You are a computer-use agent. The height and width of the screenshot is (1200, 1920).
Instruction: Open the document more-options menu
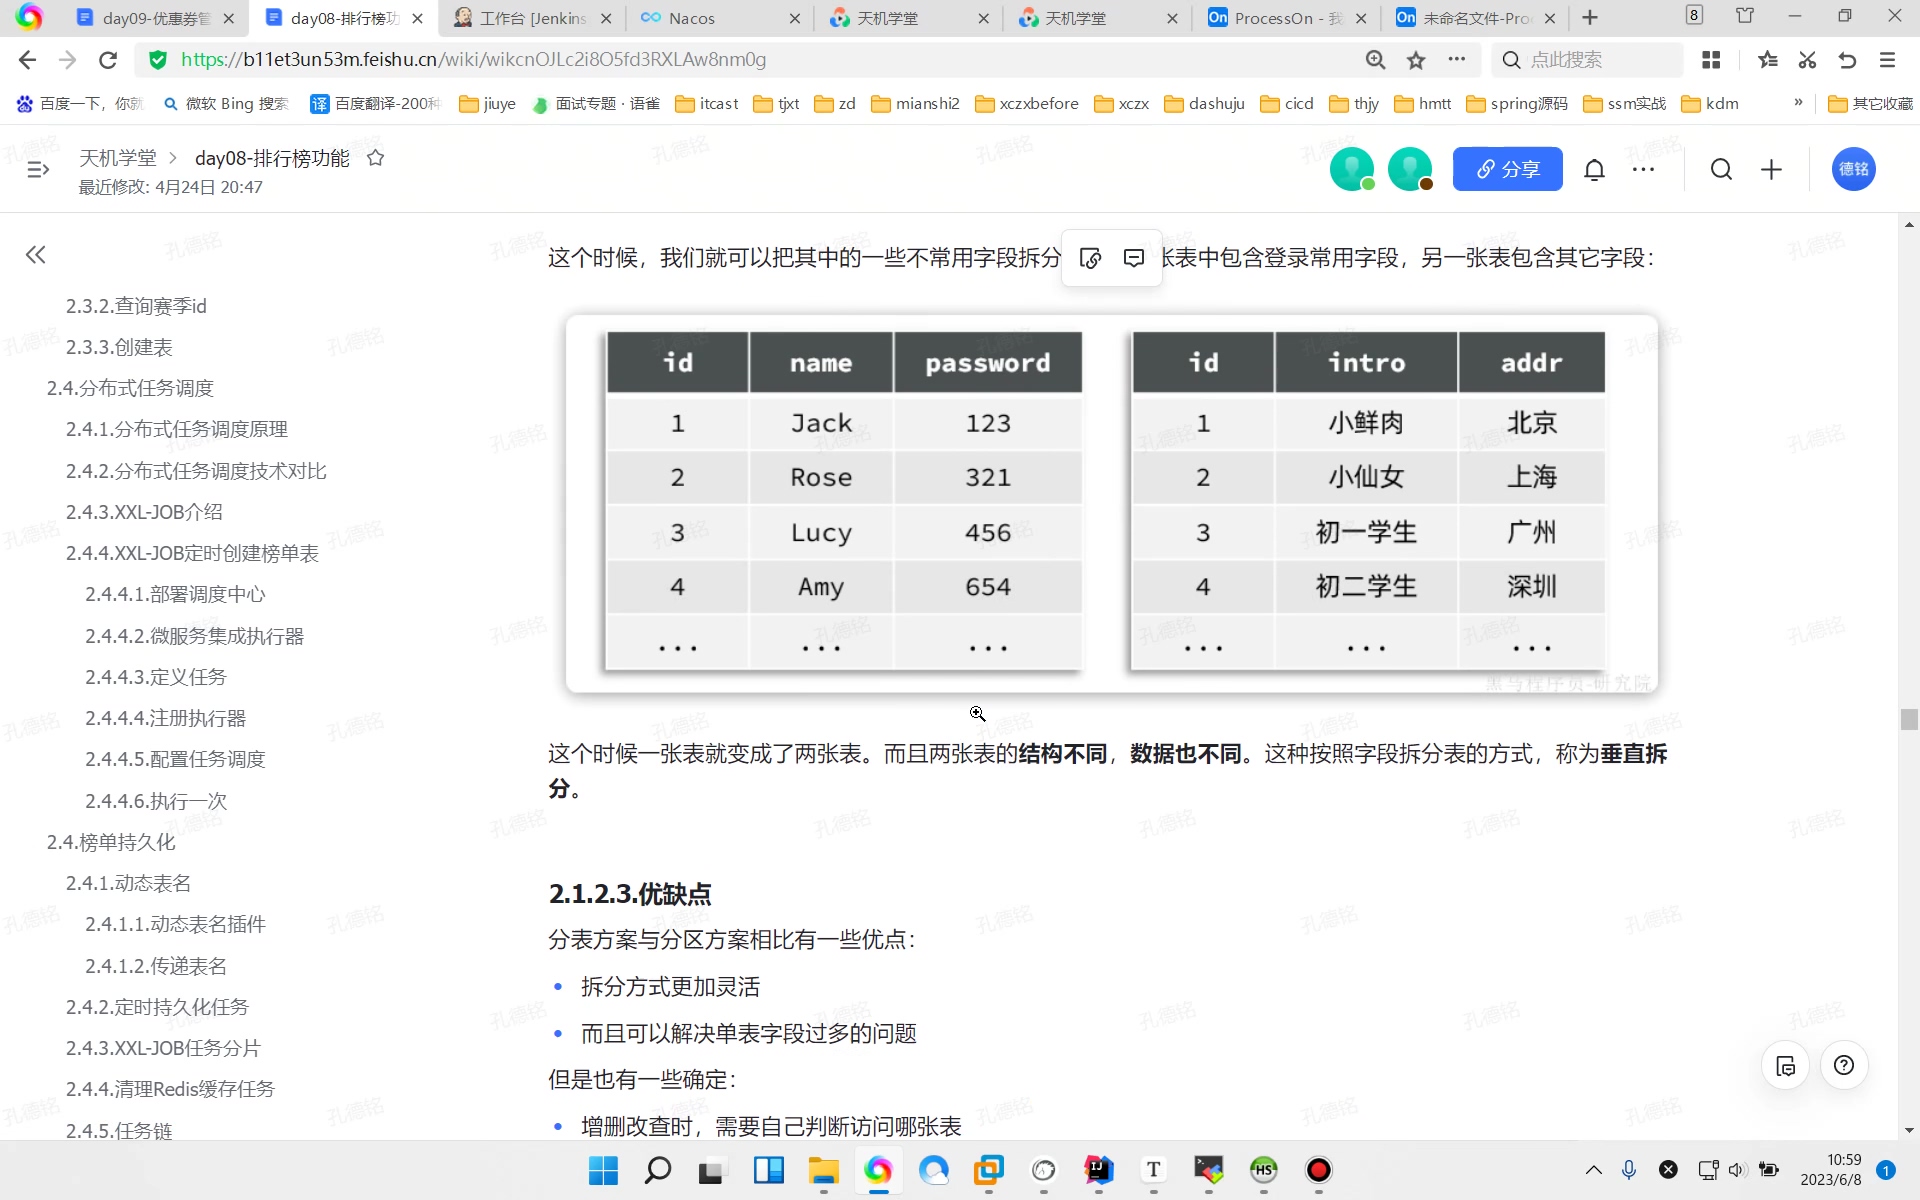tap(1643, 169)
